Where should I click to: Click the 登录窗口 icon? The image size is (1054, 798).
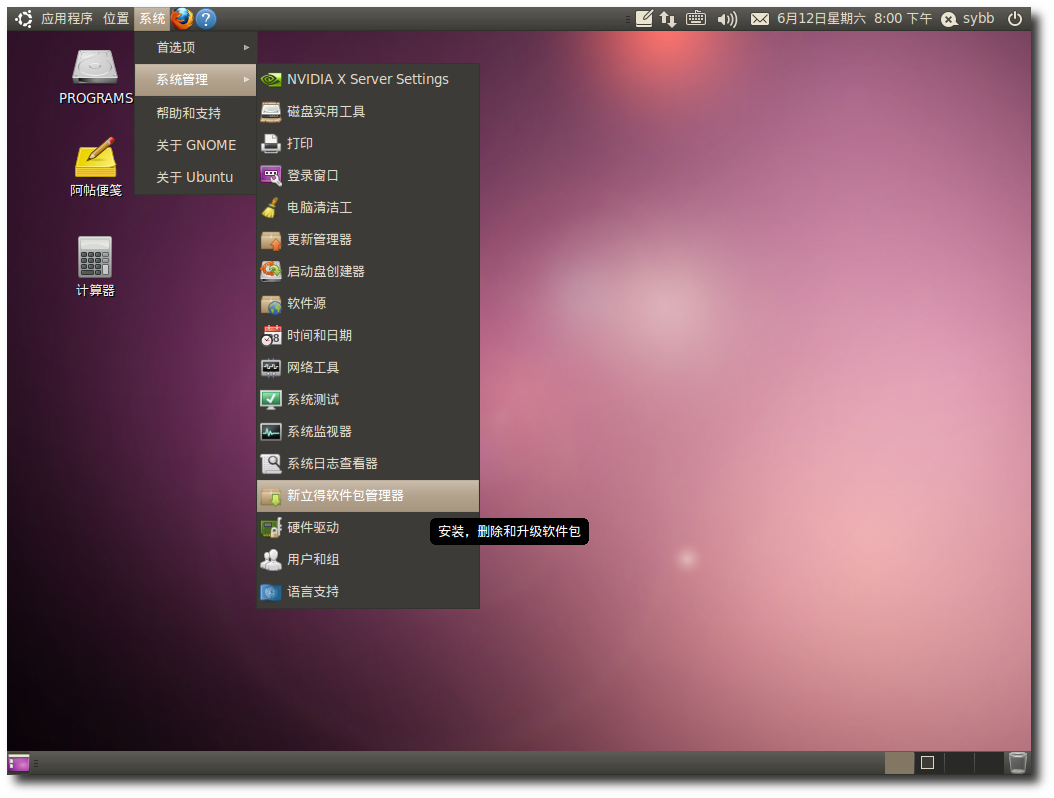(271, 175)
